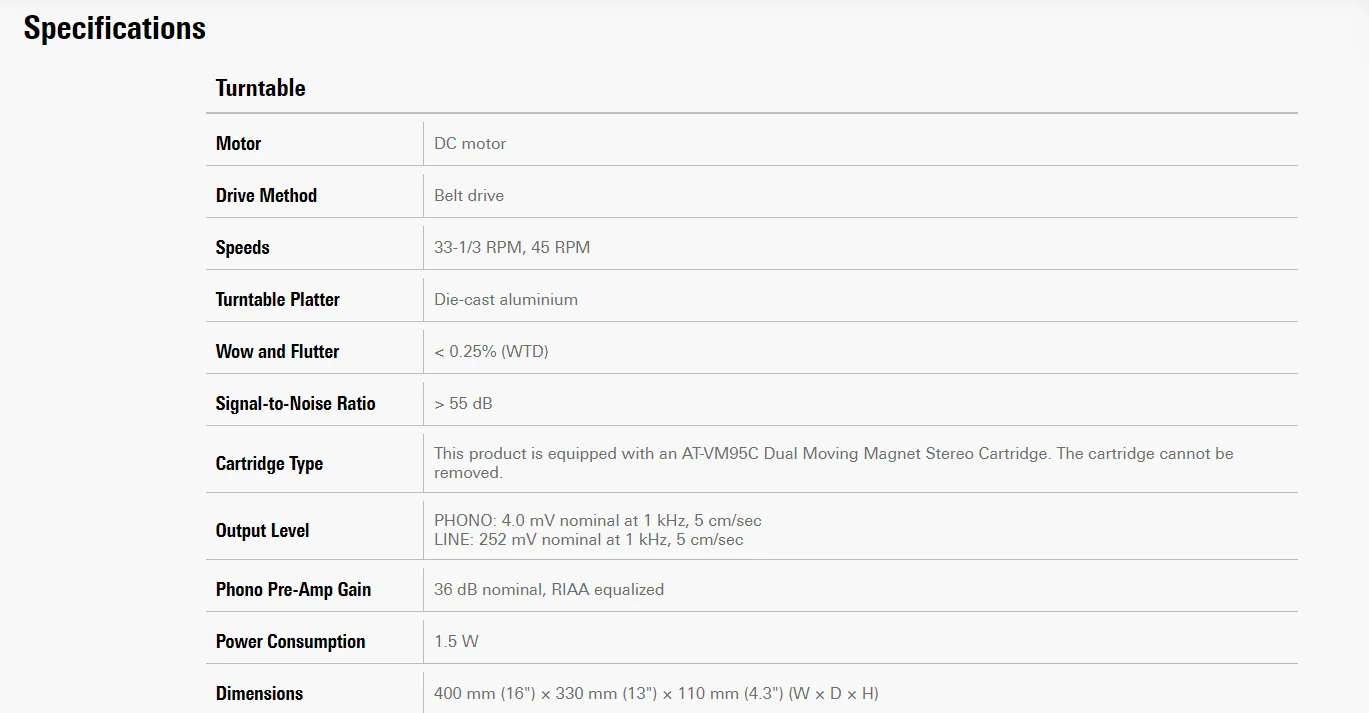Select the Belt drive value
Viewport: 1369px width, 713px height.
[469, 195]
